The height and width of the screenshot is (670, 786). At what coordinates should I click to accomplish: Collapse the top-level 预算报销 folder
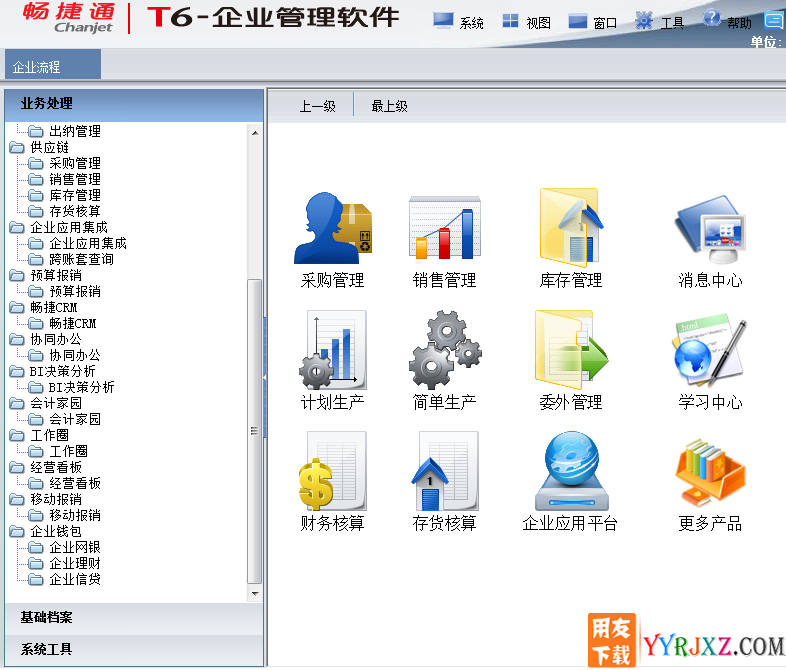point(17,276)
